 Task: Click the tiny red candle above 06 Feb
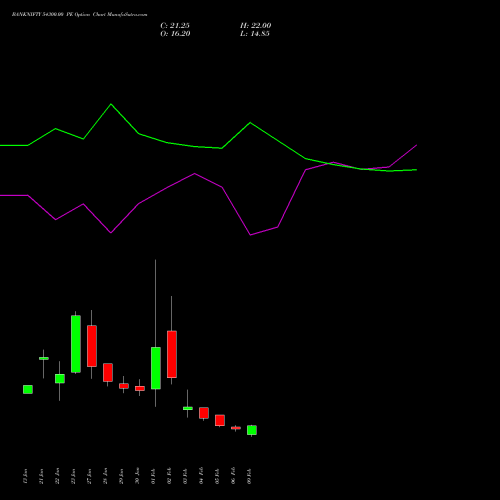[x=236, y=428]
